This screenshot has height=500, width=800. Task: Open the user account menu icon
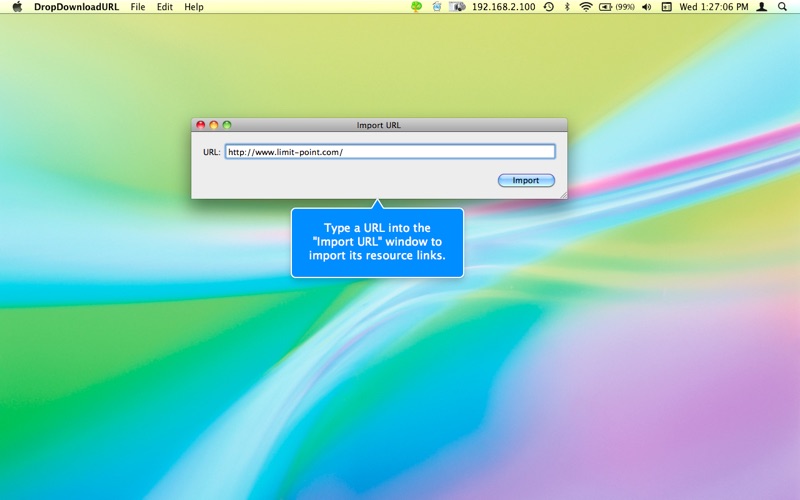(x=762, y=7)
